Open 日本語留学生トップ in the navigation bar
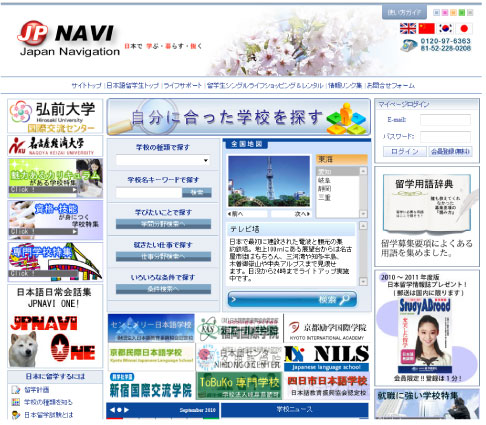 133,86
